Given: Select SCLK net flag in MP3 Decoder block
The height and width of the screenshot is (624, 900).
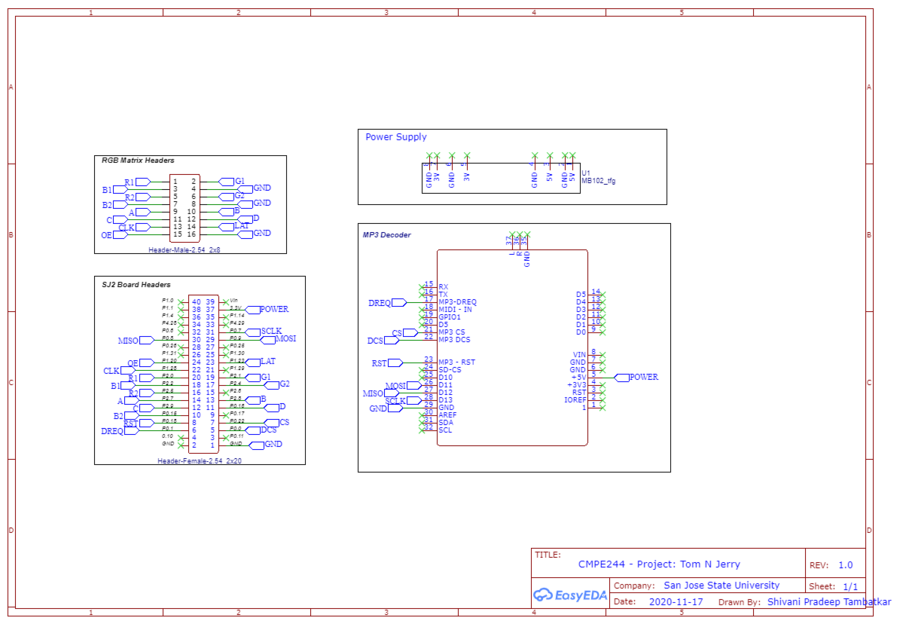Looking at the screenshot, I should (x=404, y=401).
